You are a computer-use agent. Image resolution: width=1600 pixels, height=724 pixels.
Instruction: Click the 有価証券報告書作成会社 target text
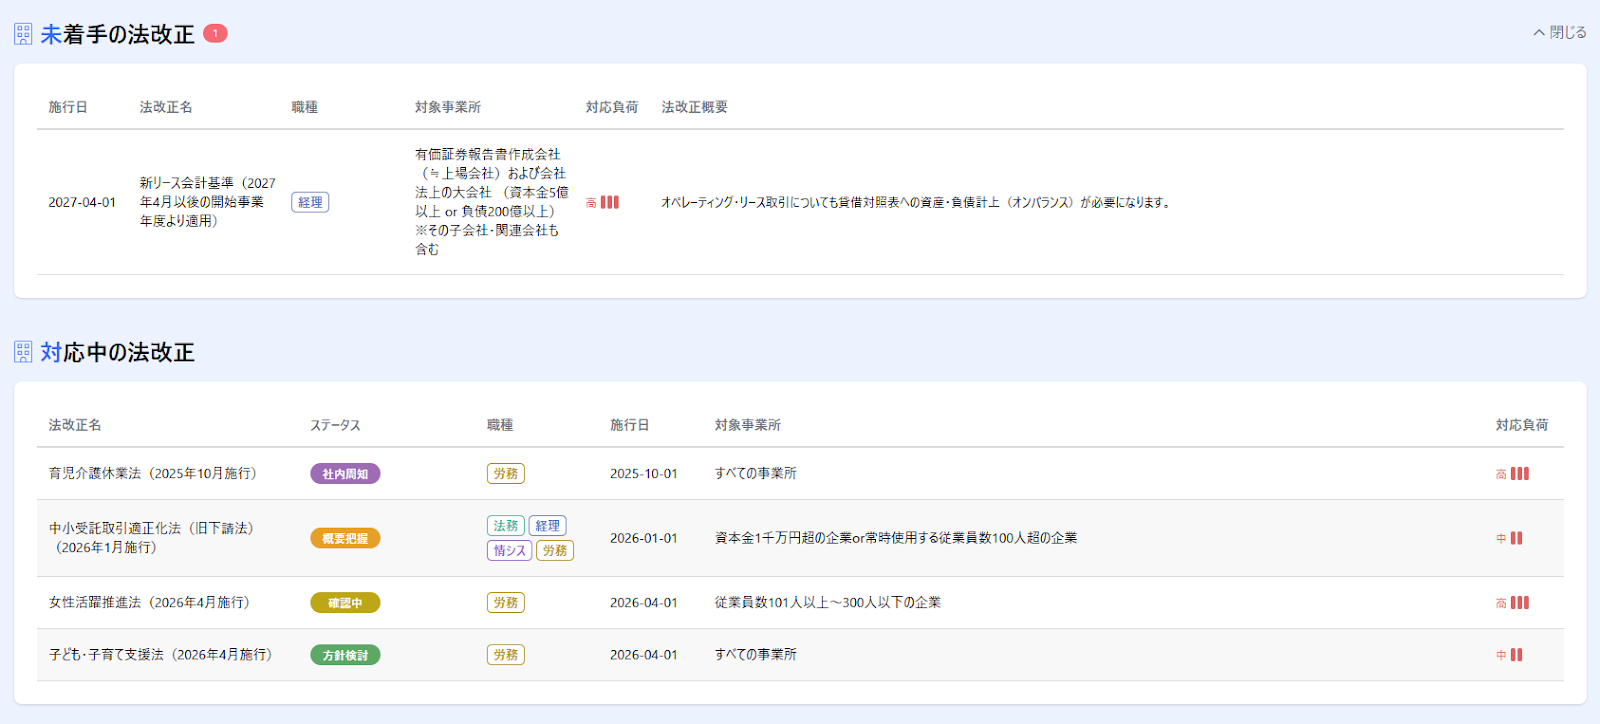coord(491,202)
